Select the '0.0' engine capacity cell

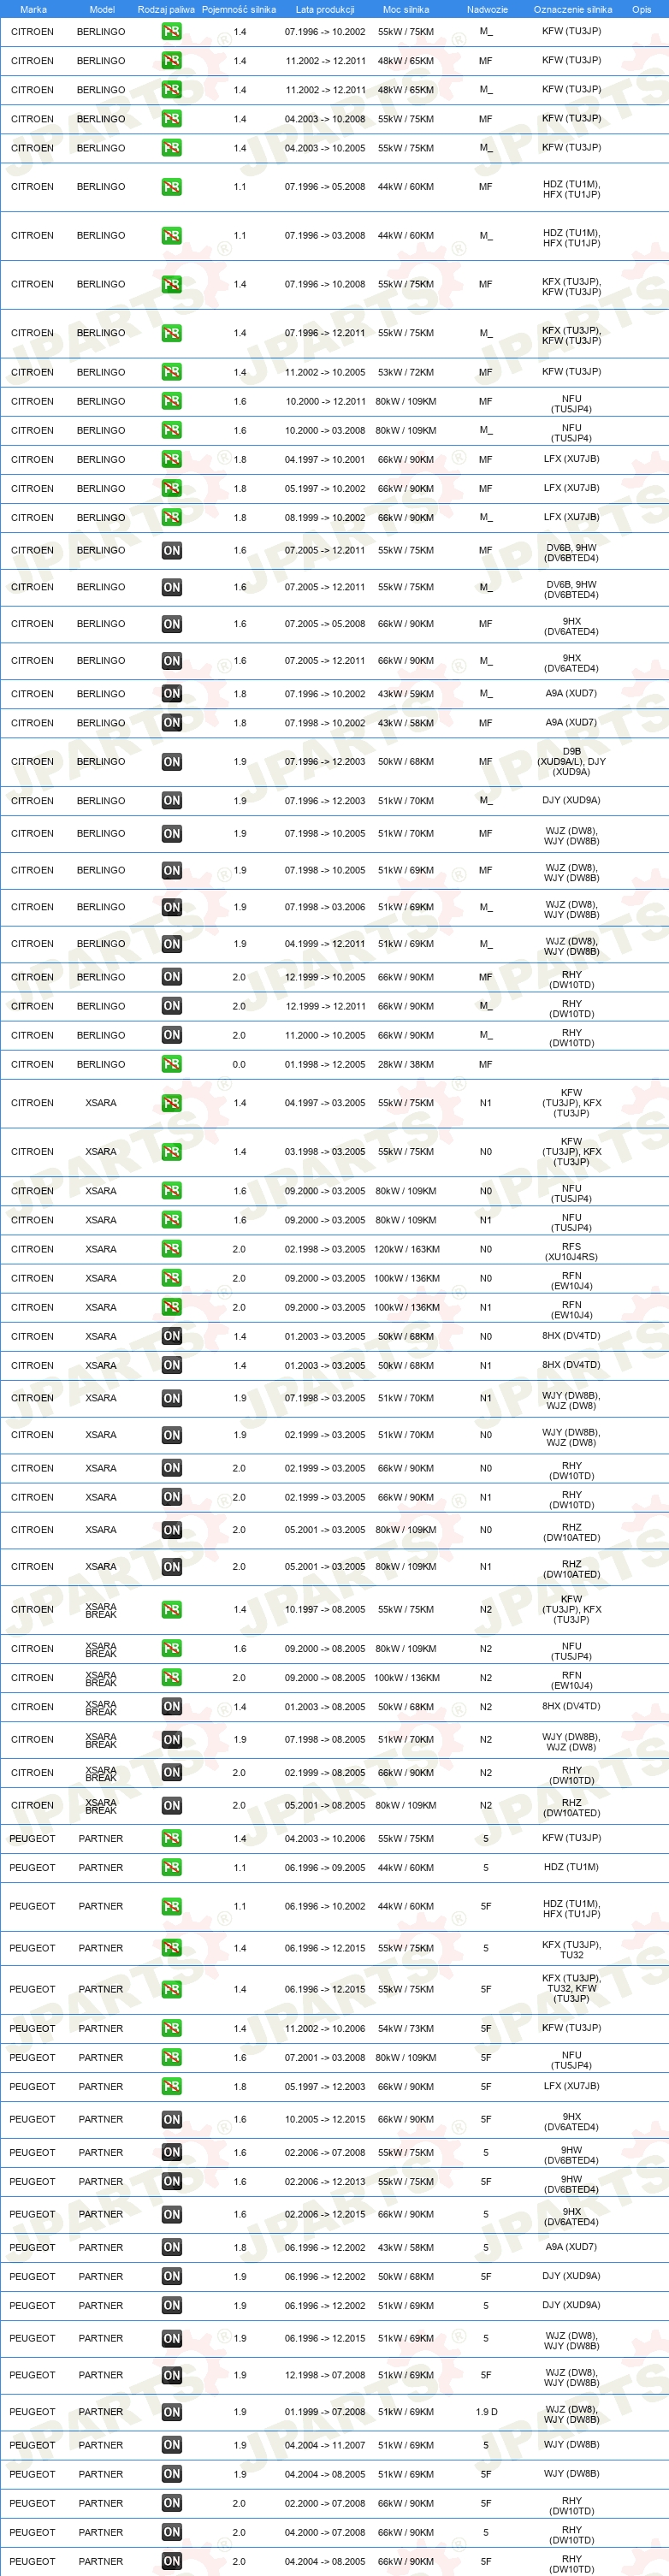(x=239, y=1064)
